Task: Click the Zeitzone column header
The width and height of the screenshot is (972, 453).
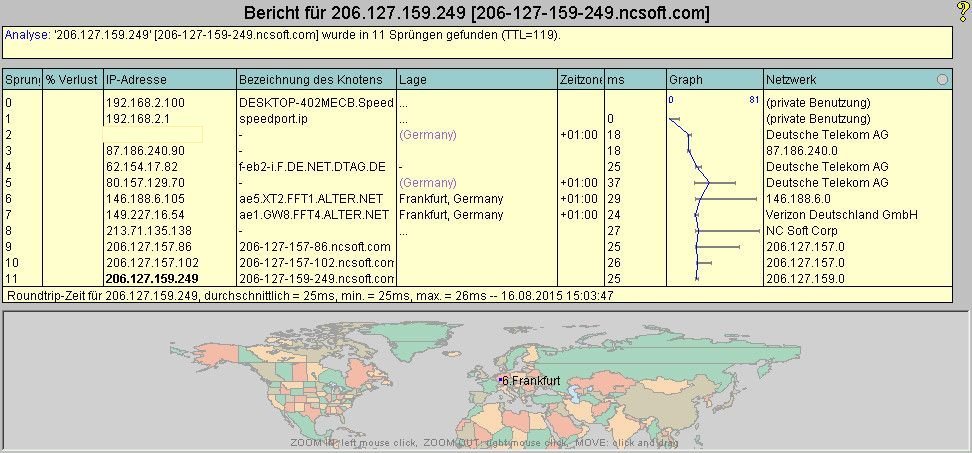Action: [581, 79]
